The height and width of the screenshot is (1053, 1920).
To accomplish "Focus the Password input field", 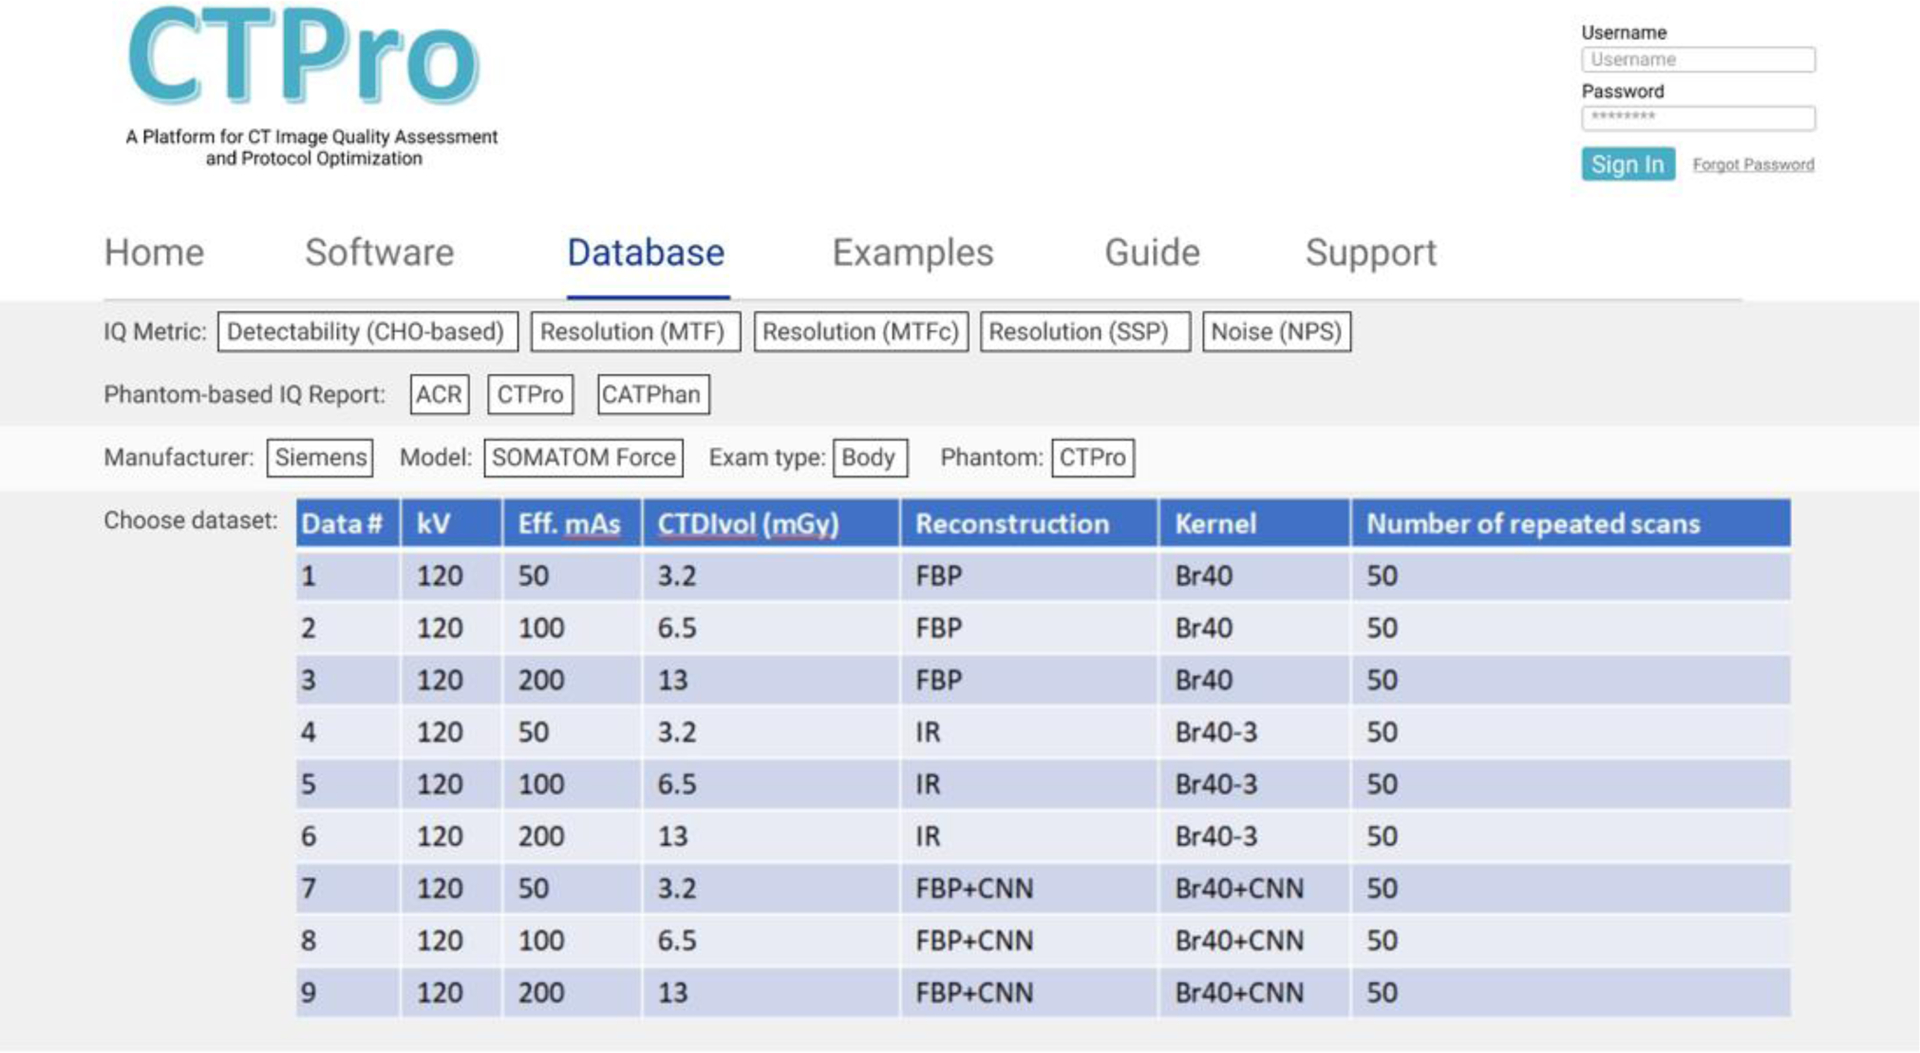I will (x=1698, y=118).
